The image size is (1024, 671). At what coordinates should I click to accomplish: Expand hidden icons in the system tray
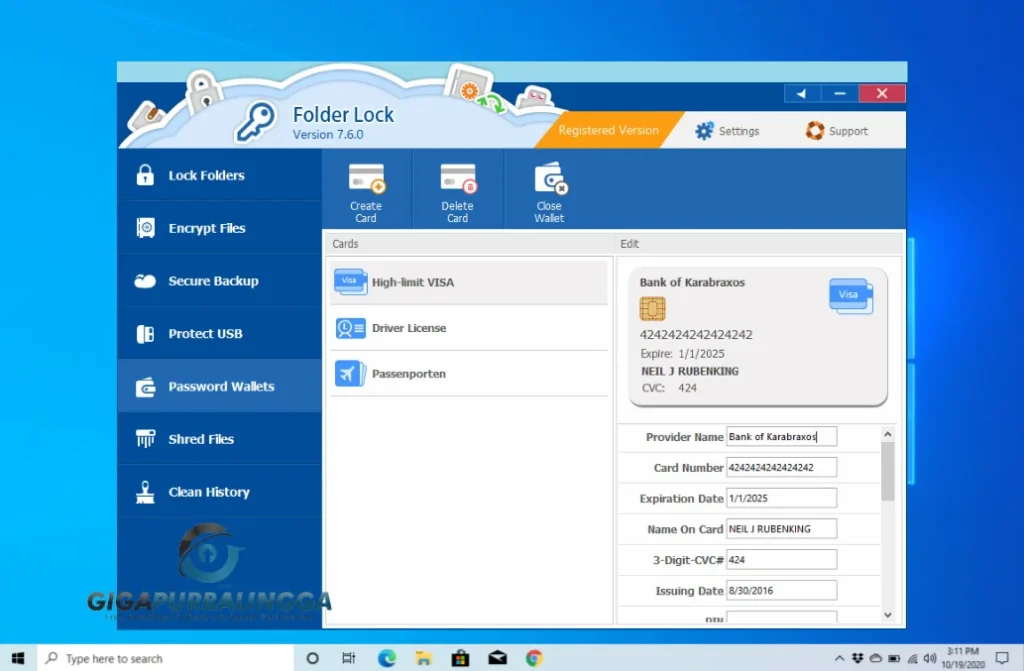840,658
